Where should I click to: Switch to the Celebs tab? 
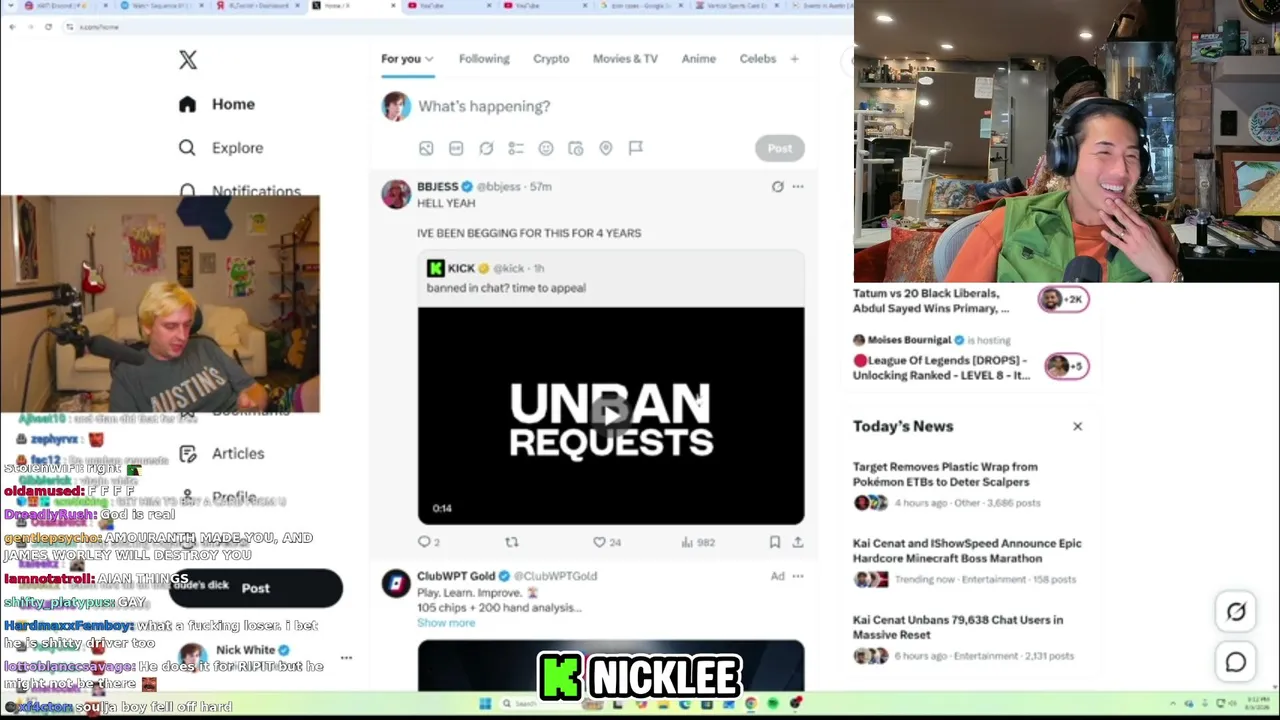tap(758, 59)
